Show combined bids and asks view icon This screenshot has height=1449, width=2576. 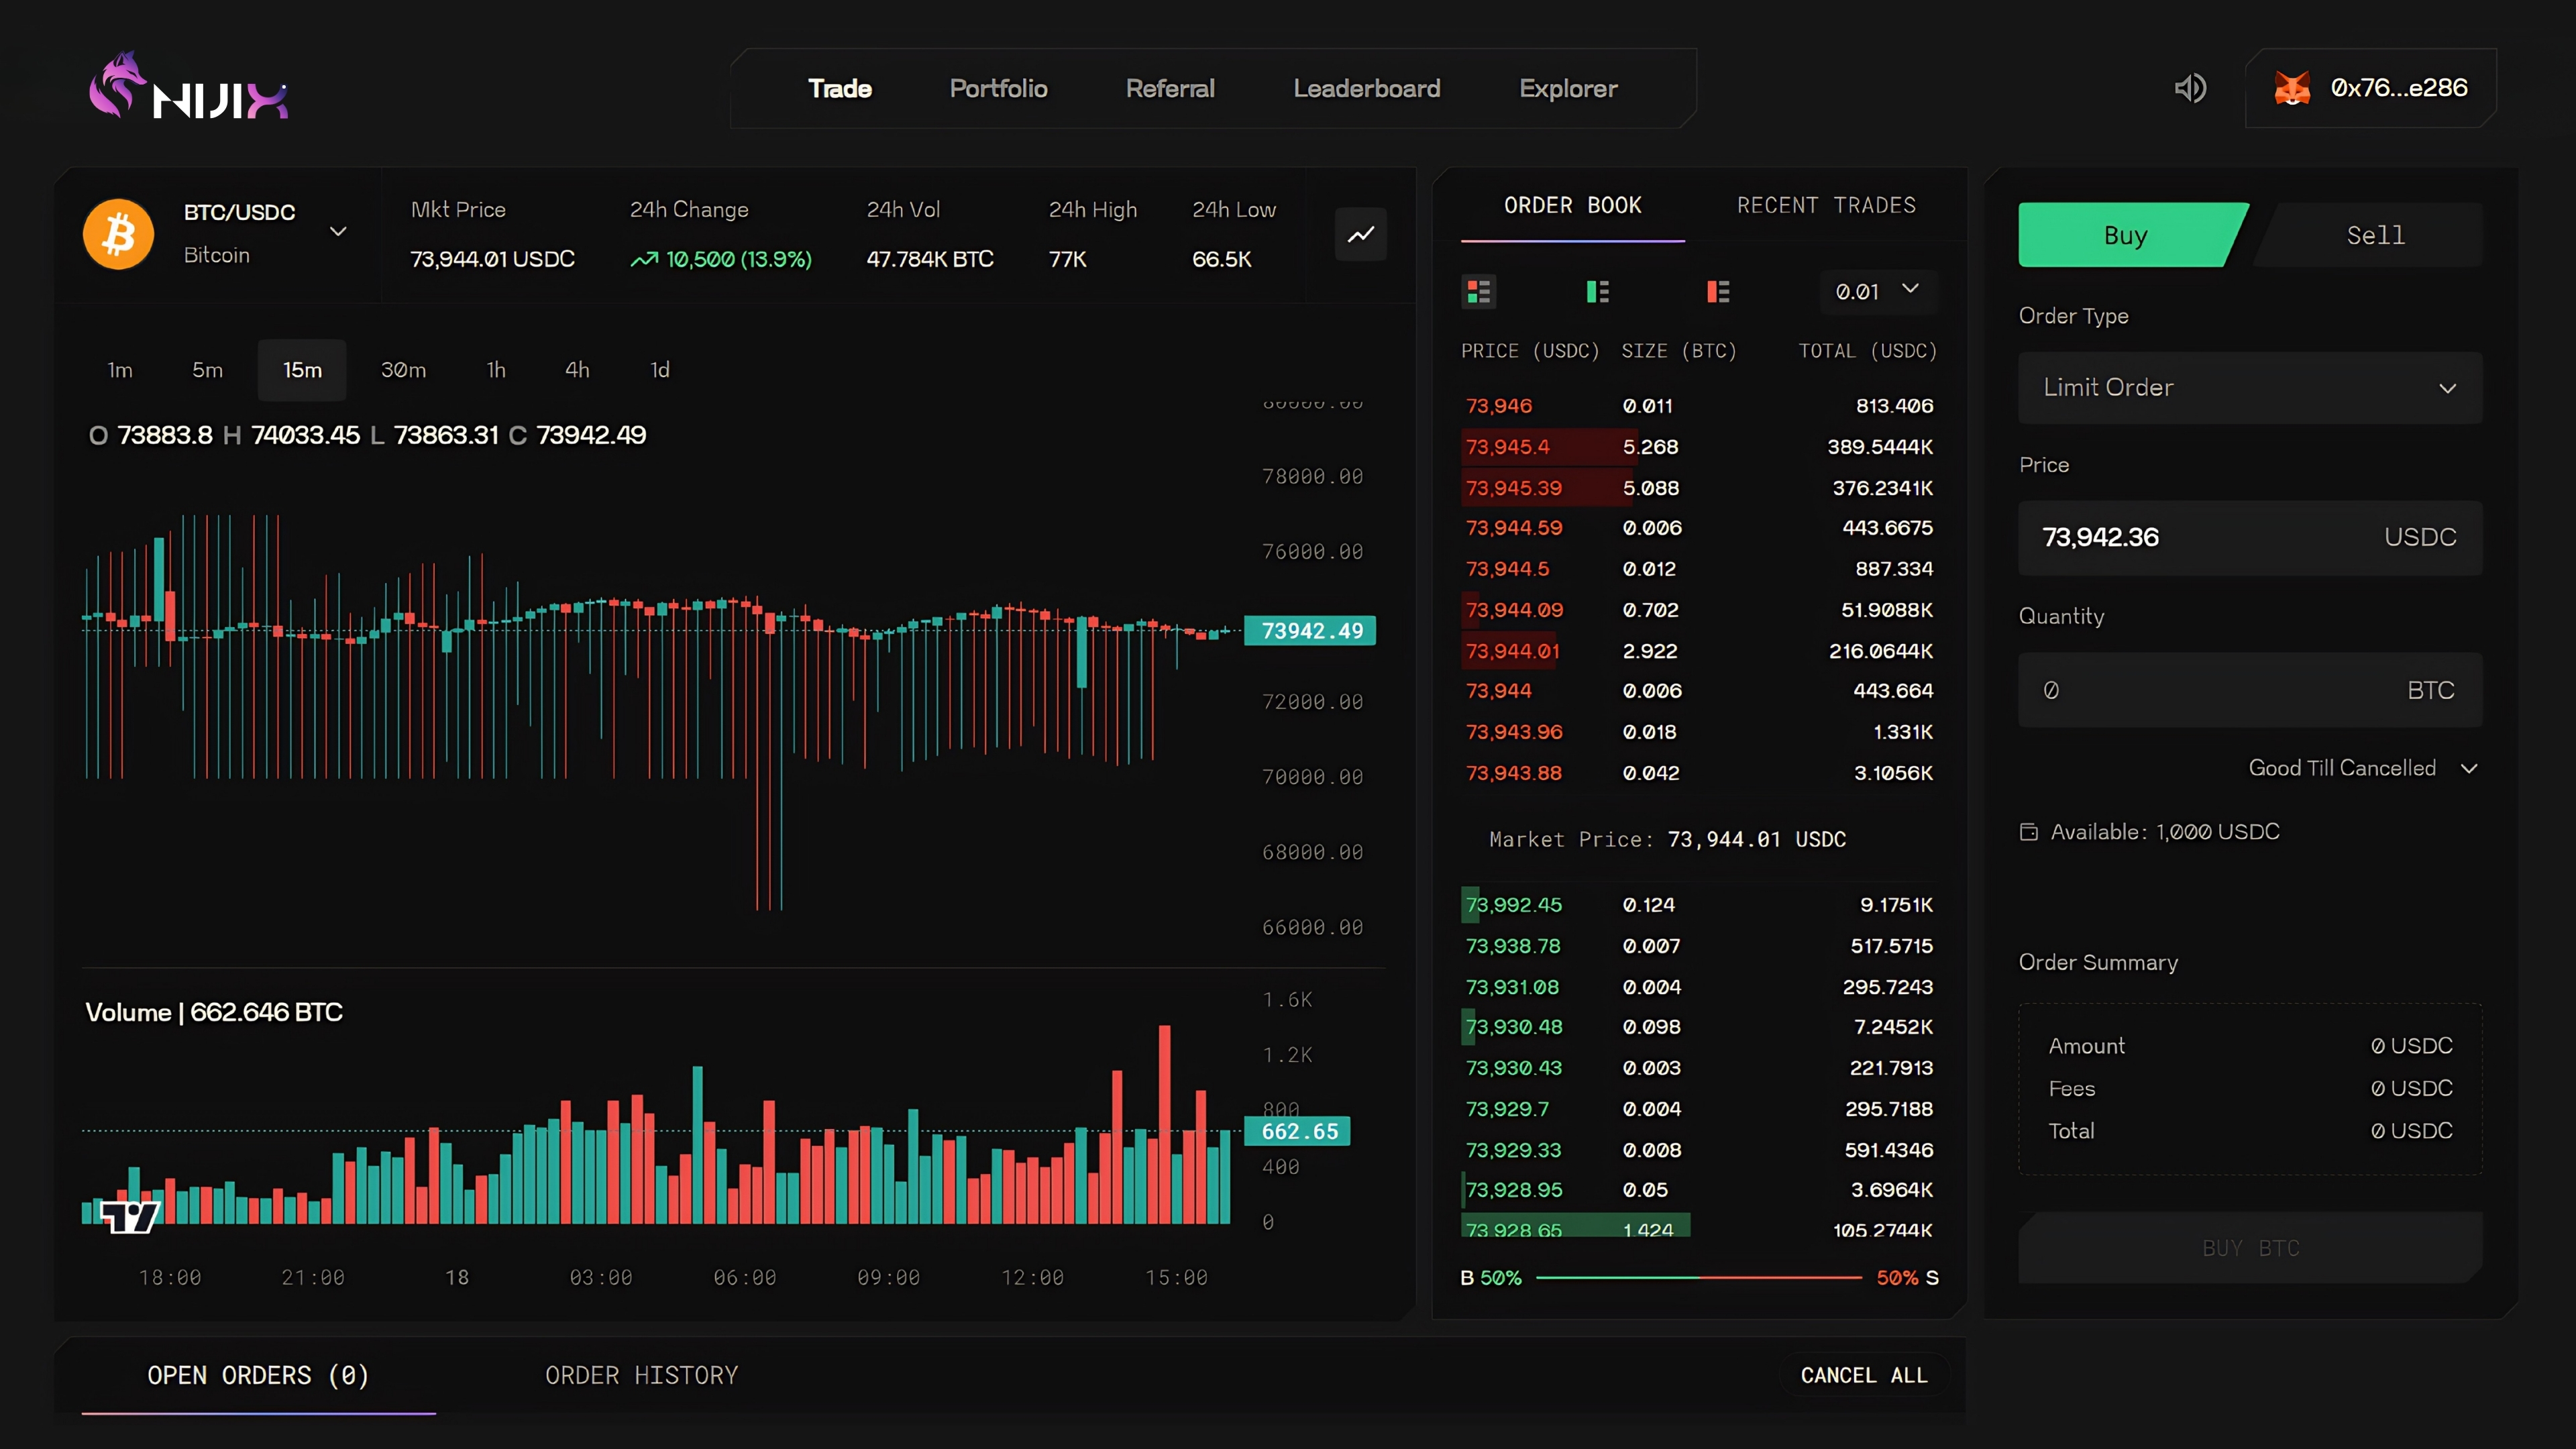1478,291
